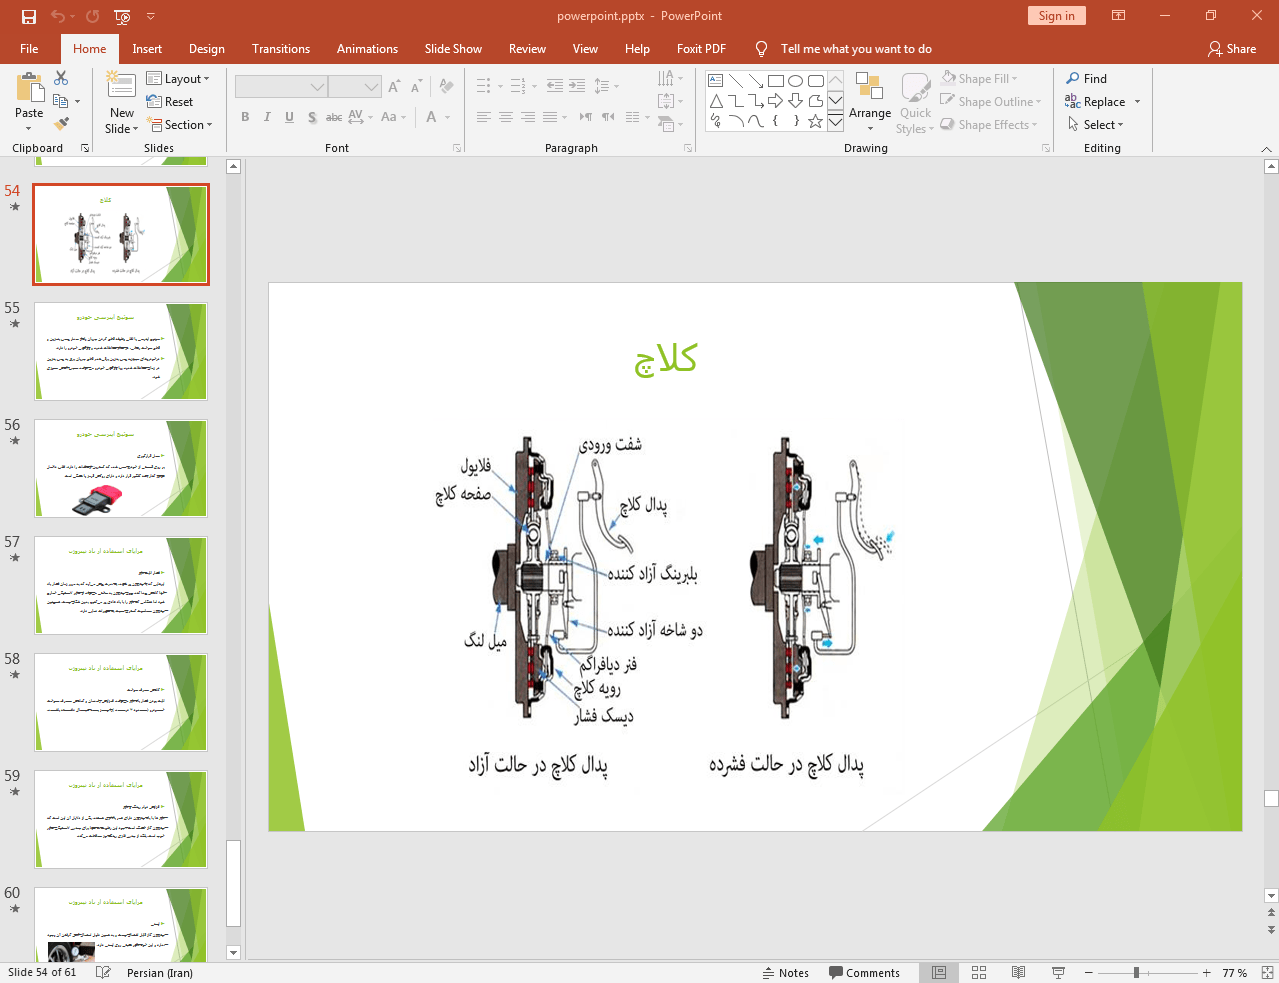Toggle Normal view button in status bar
This screenshot has height=983, width=1279.
(939, 972)
